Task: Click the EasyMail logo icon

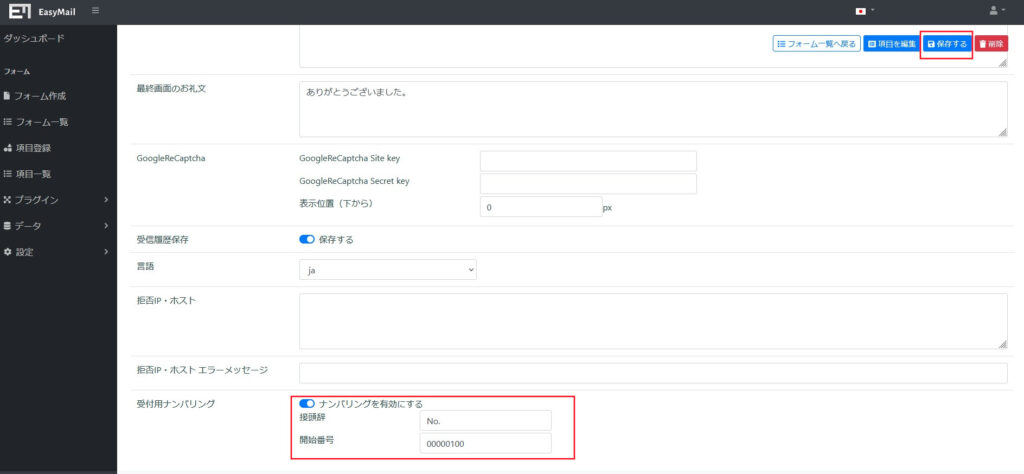Action: click(x=18, y=11)
